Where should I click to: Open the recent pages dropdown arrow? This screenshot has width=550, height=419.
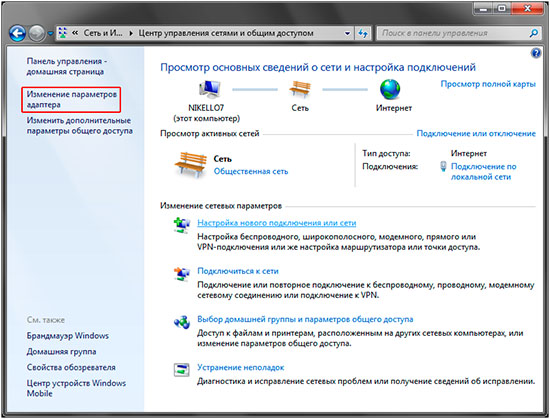50,34
